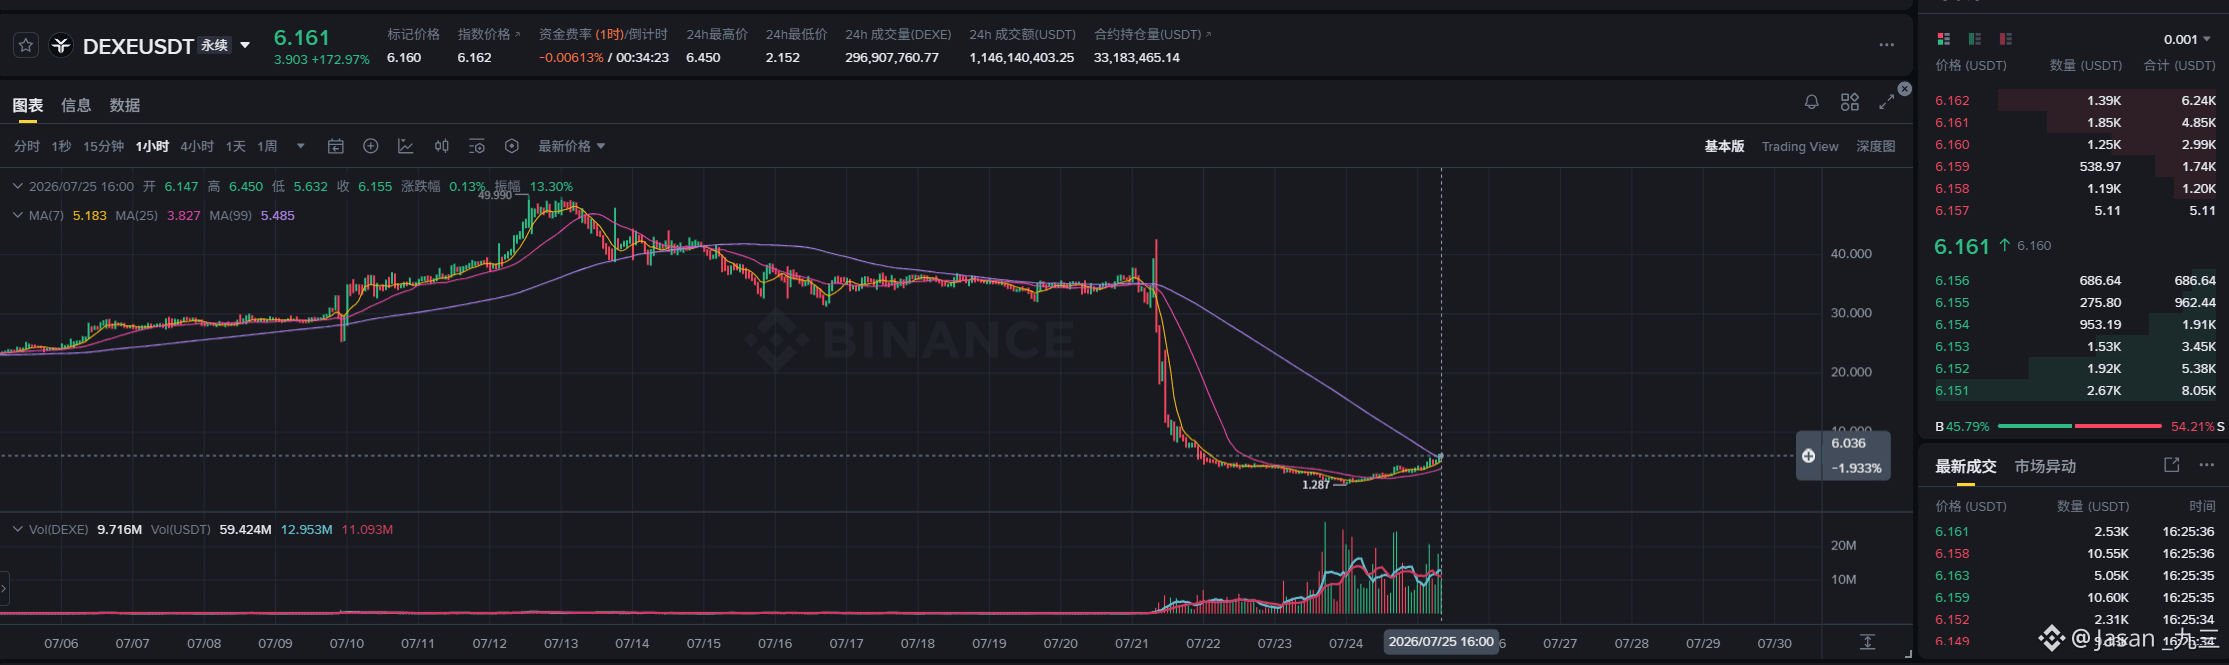Switch to the 最新成交 tab
Viewport: 2229px width, 665px height.
pos(1965,466)
